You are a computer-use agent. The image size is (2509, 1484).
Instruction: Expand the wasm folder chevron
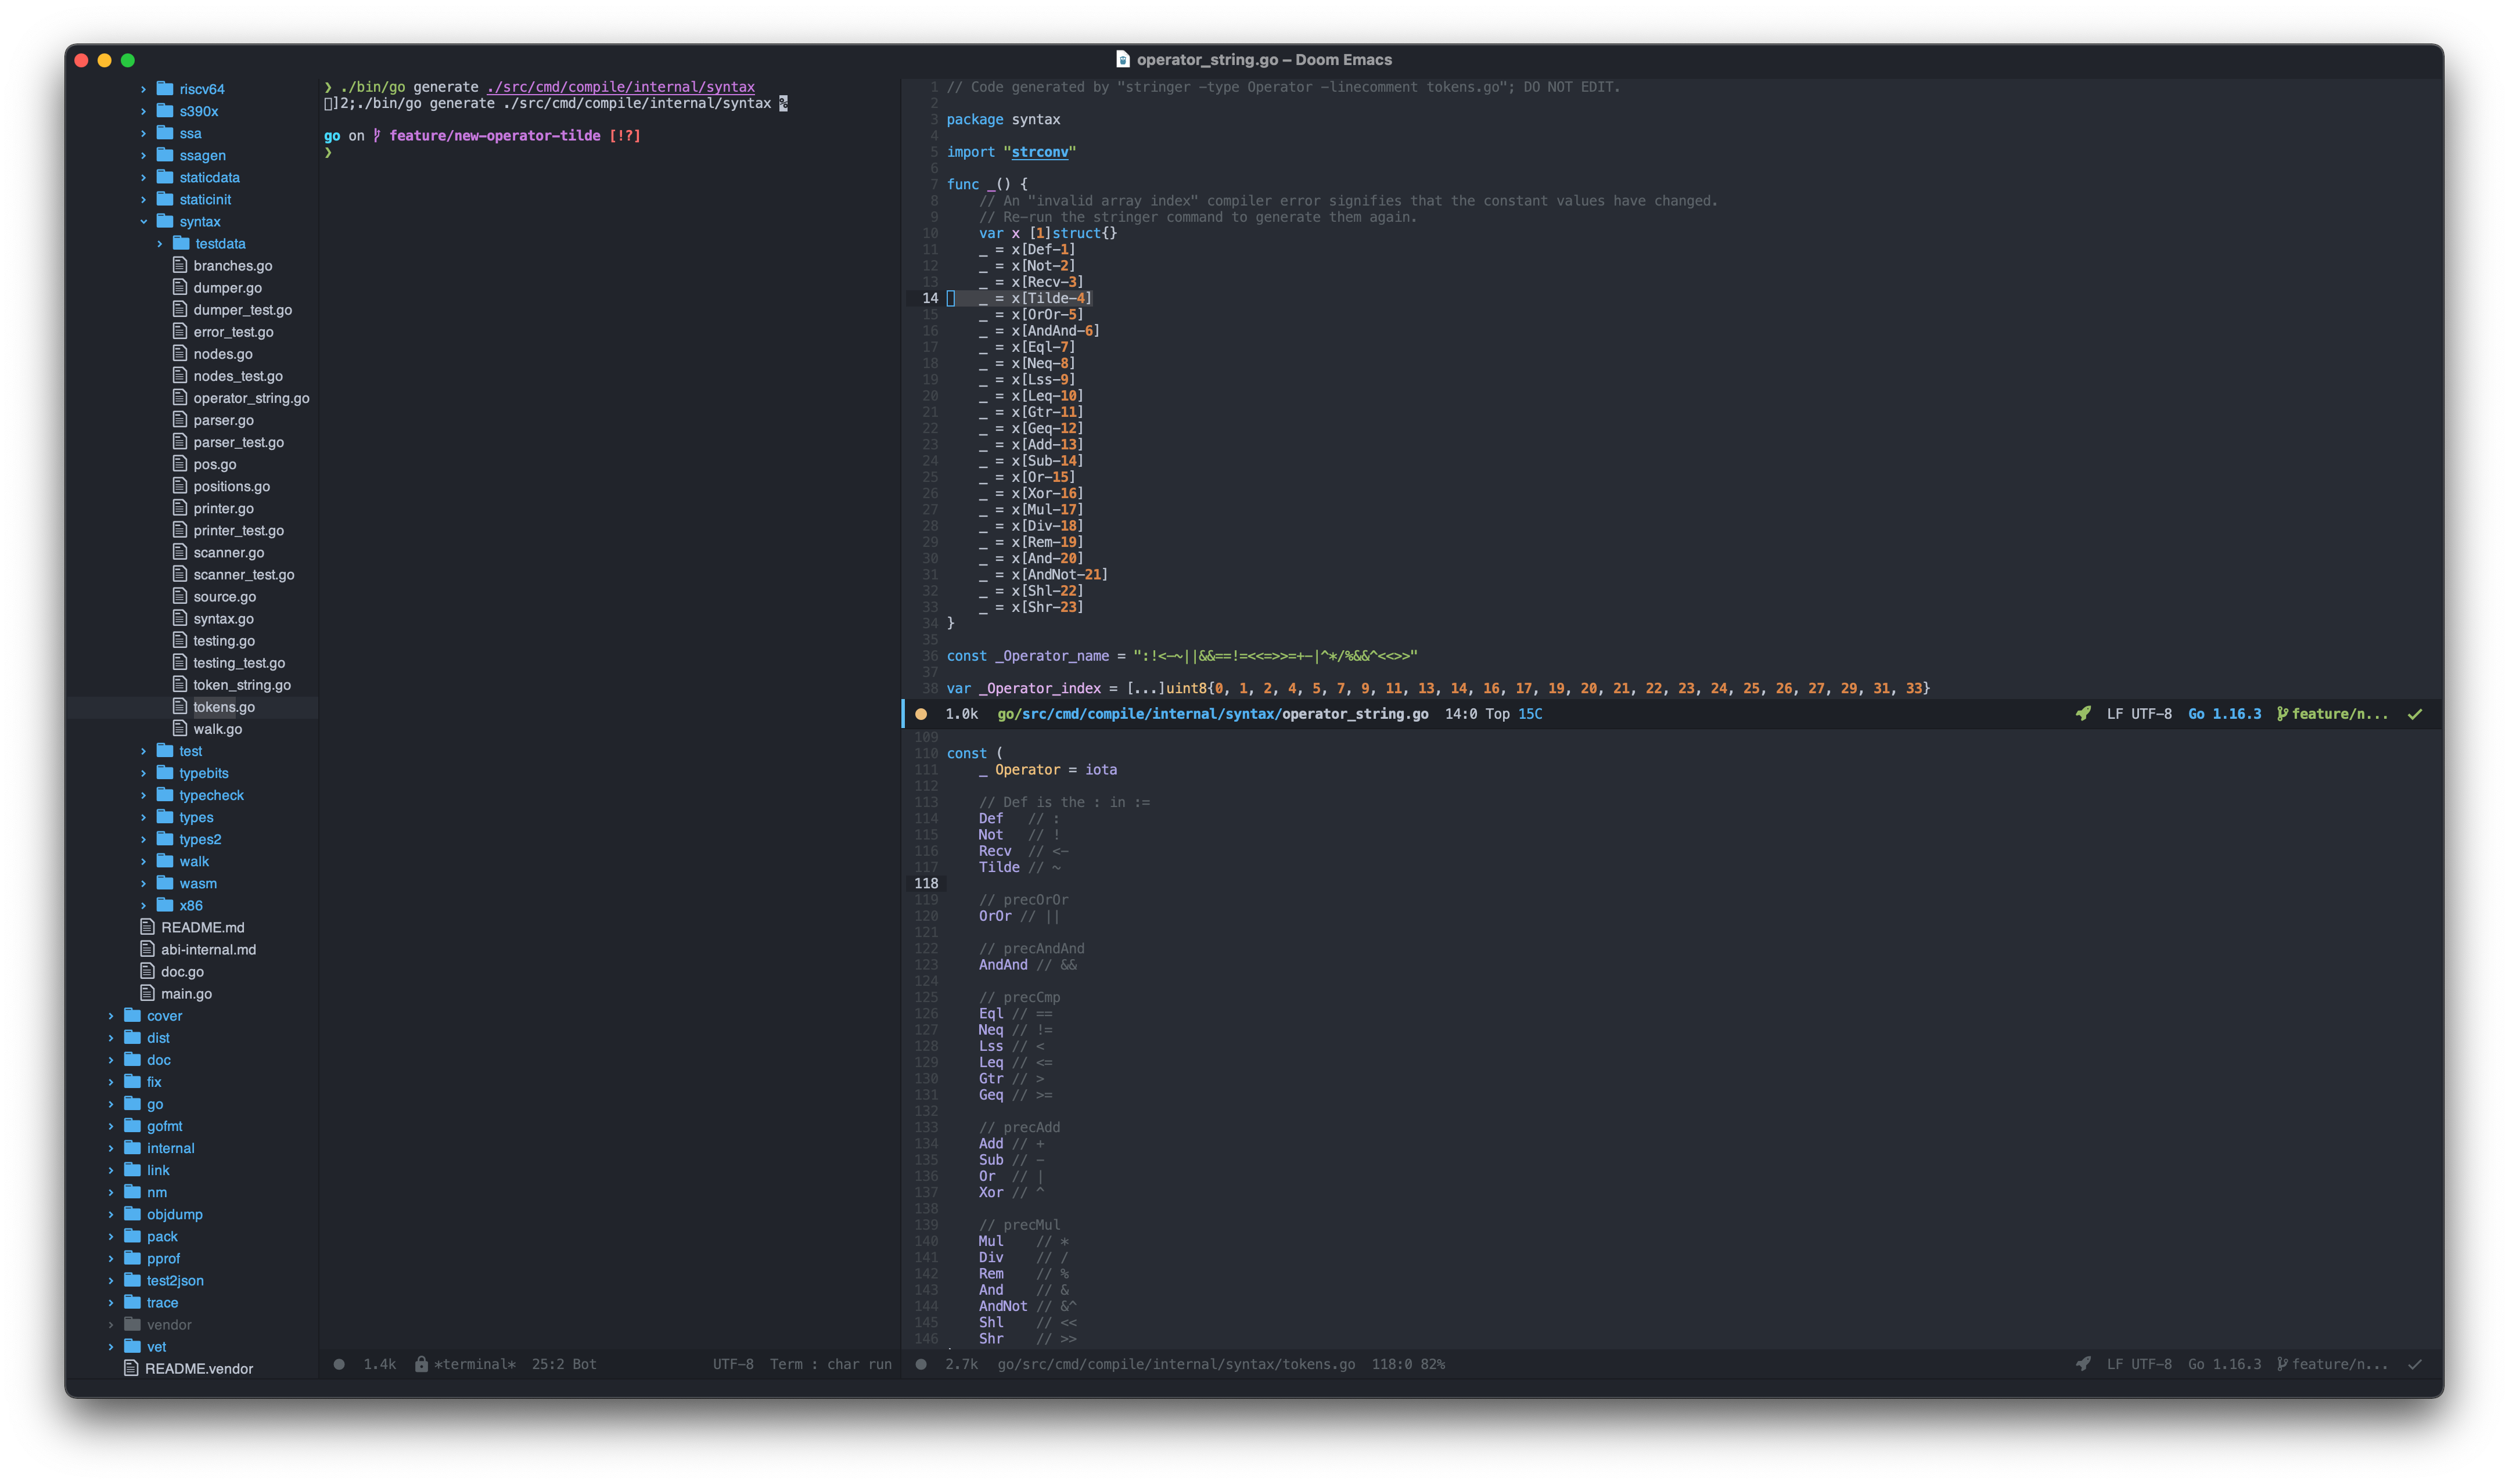(143, 883)
